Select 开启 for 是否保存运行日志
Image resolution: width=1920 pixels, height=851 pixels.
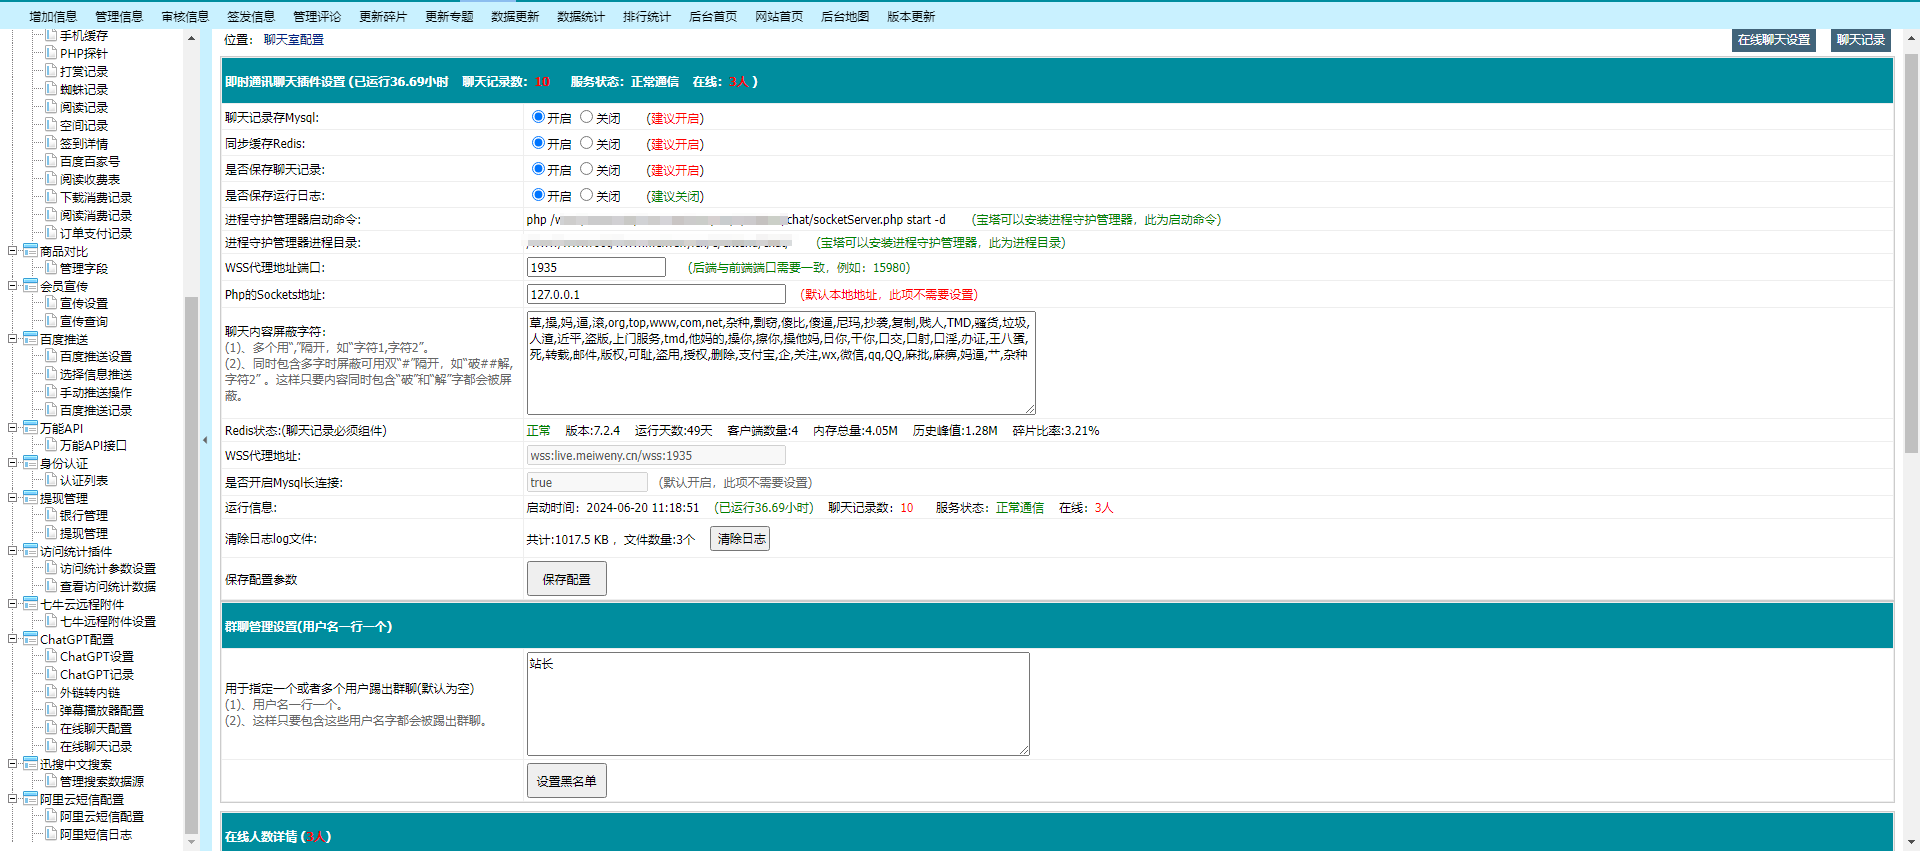pyautogui.click(x=538, y=195)
